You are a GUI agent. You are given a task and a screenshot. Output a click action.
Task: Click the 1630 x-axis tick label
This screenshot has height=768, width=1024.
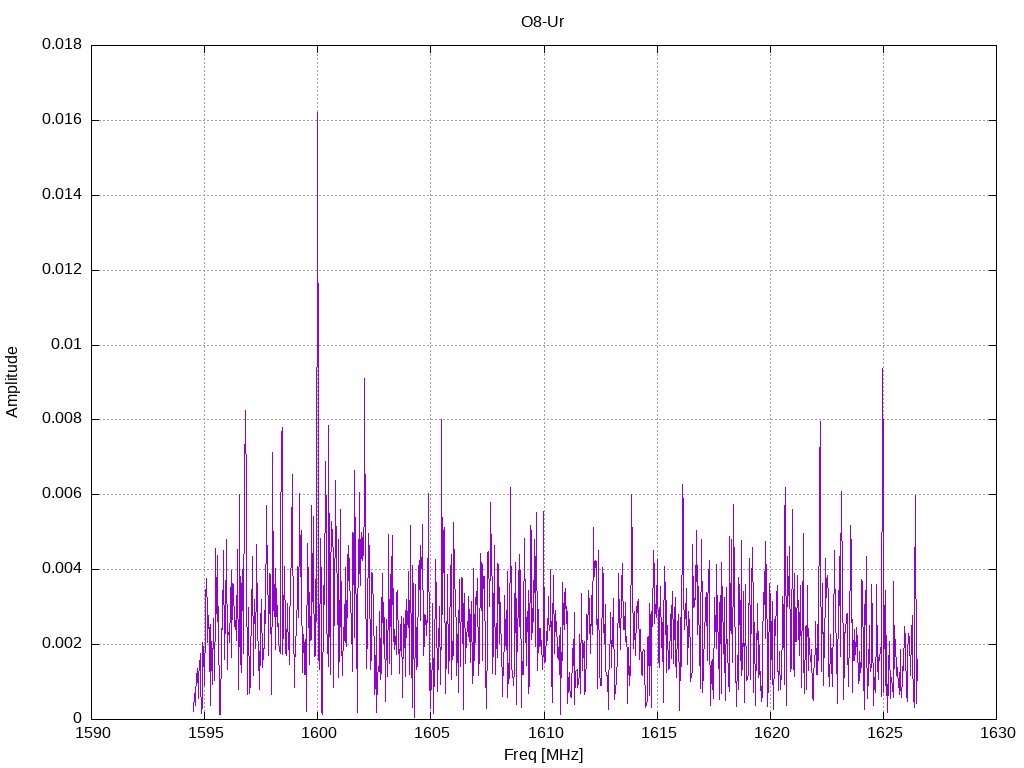pos(998,733)
